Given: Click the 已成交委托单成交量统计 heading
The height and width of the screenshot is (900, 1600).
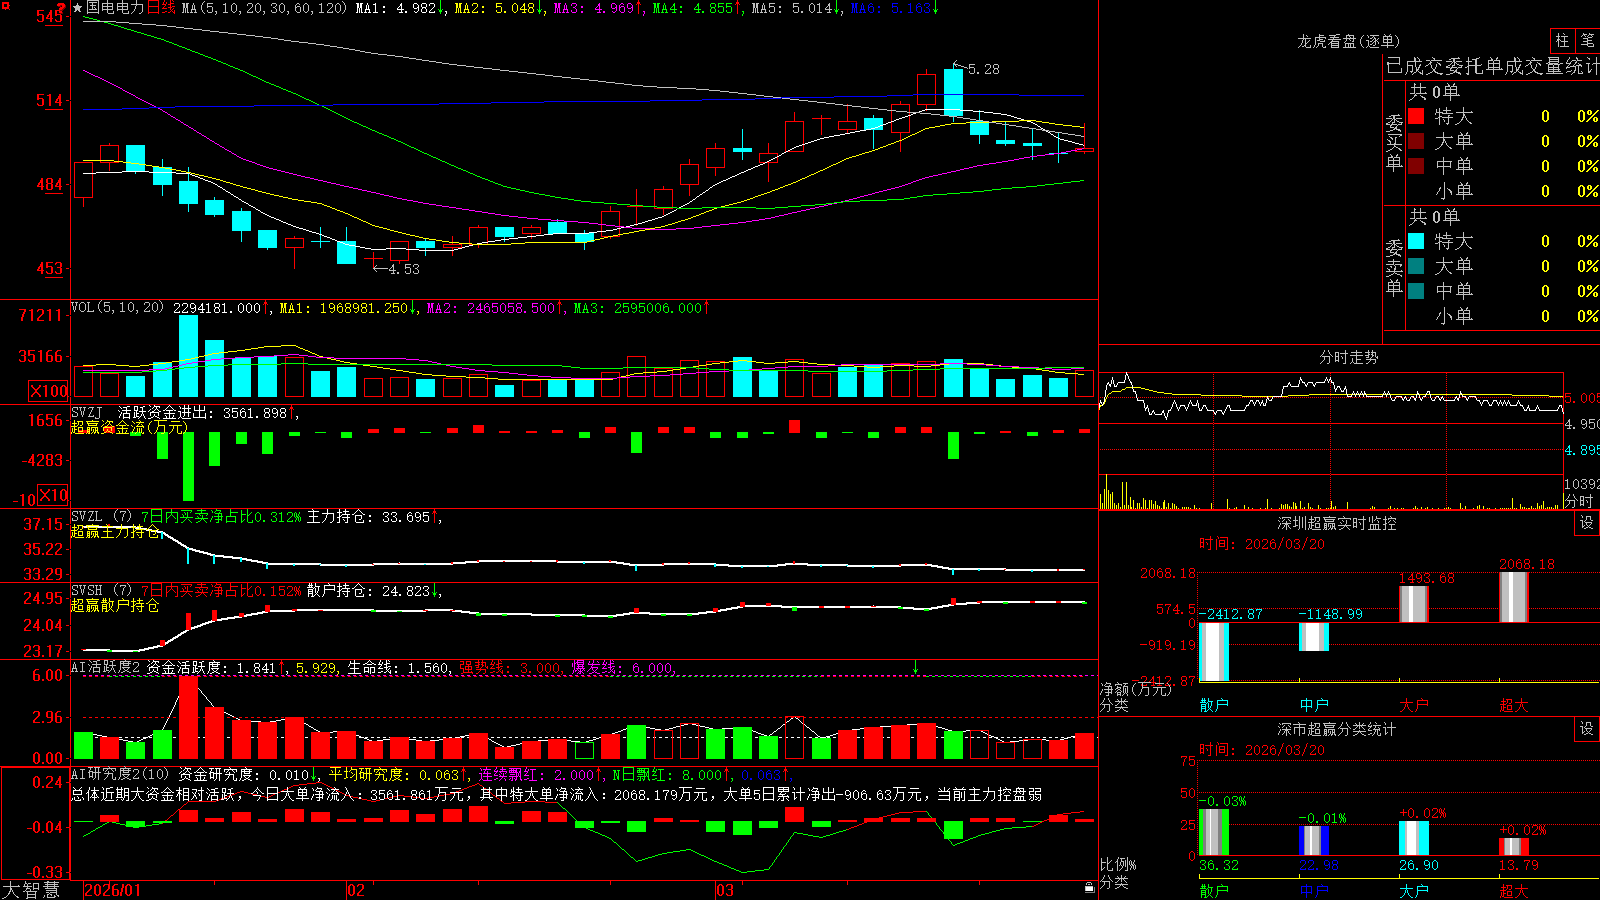Looking at the screenshot, I should pos(1492,66).
